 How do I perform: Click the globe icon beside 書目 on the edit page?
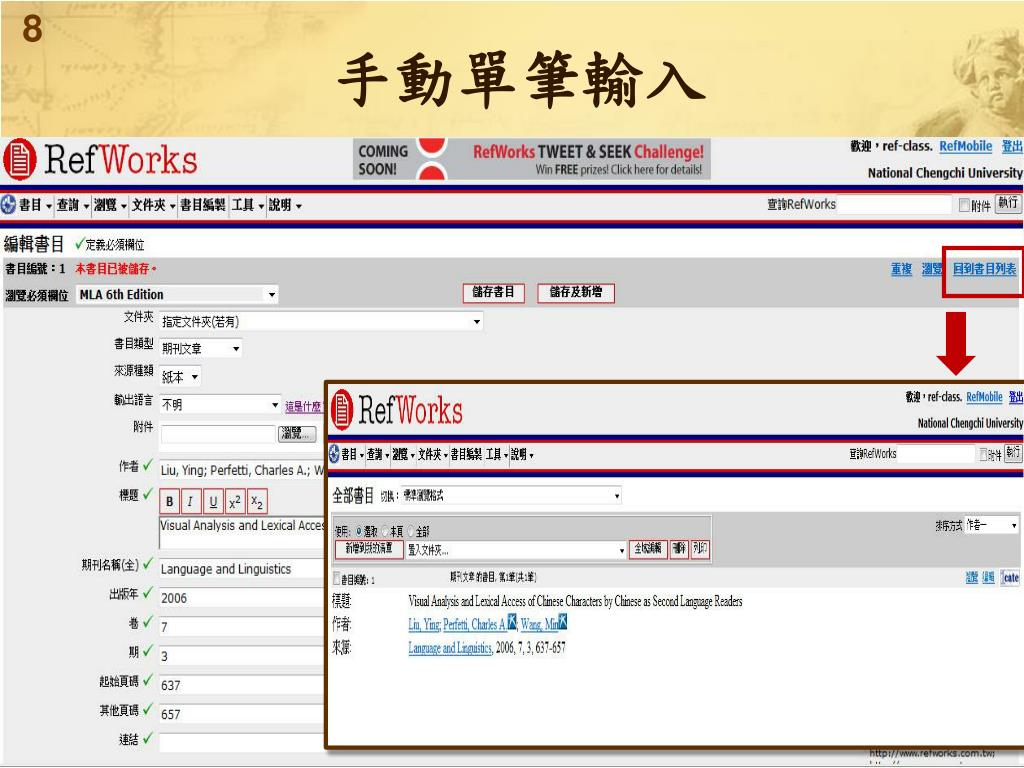[8, 205]
